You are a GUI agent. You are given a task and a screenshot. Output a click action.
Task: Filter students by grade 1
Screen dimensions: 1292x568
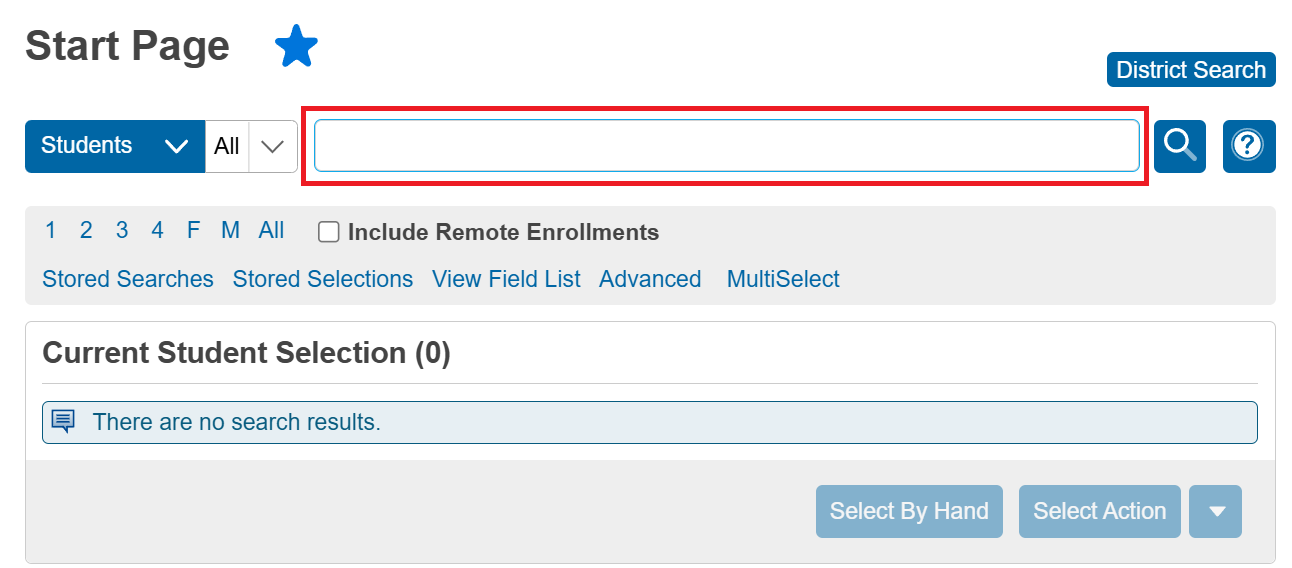50,231
